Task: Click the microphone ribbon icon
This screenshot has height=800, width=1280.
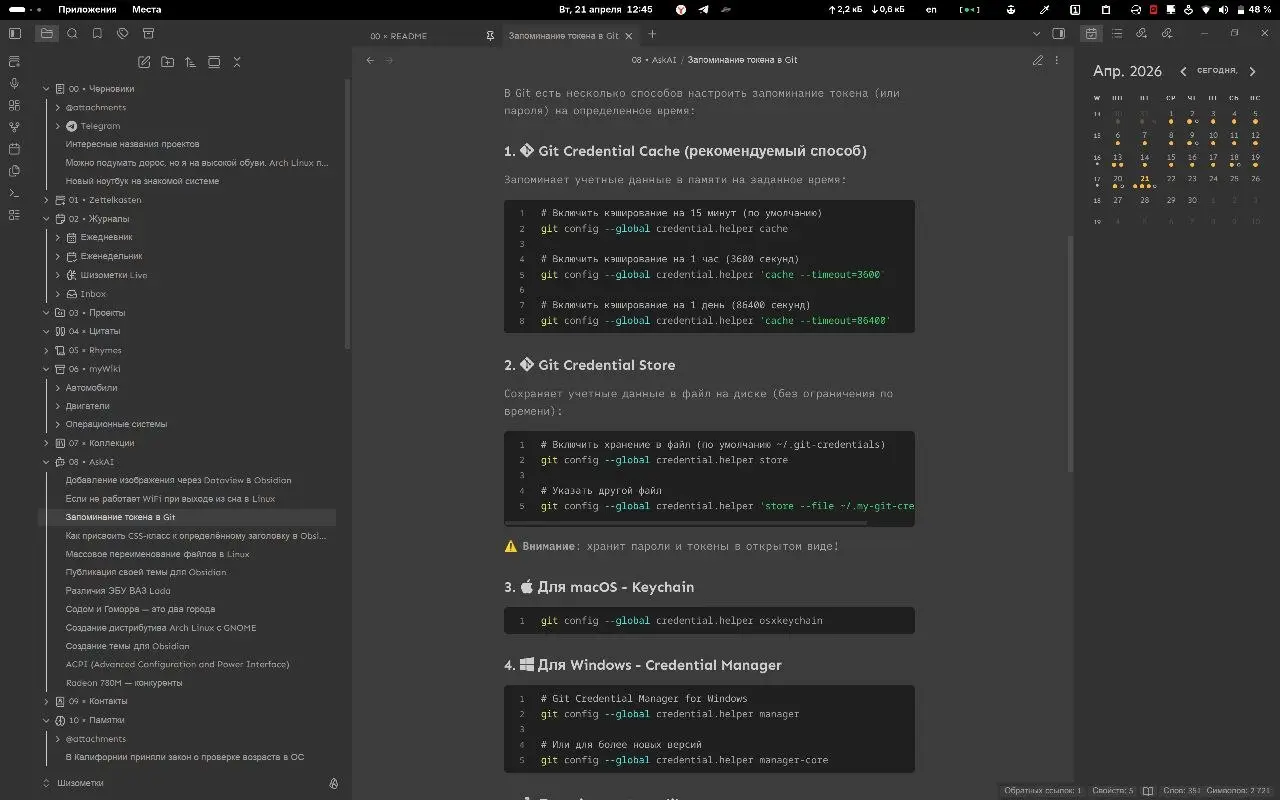Action: point(14,84)
